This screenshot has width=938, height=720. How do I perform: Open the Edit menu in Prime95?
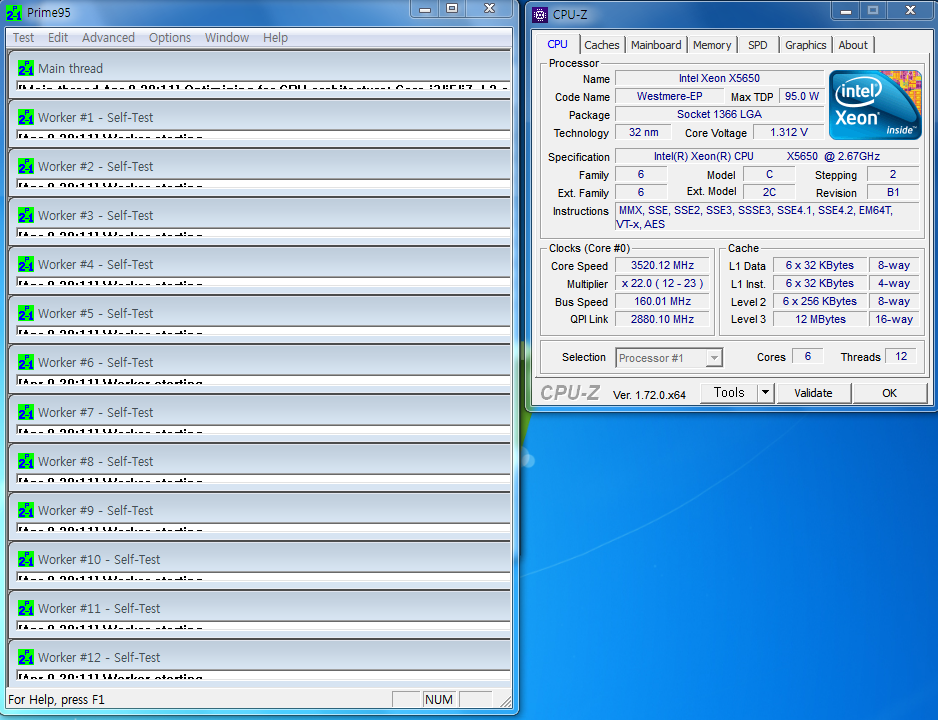(58, 38)
